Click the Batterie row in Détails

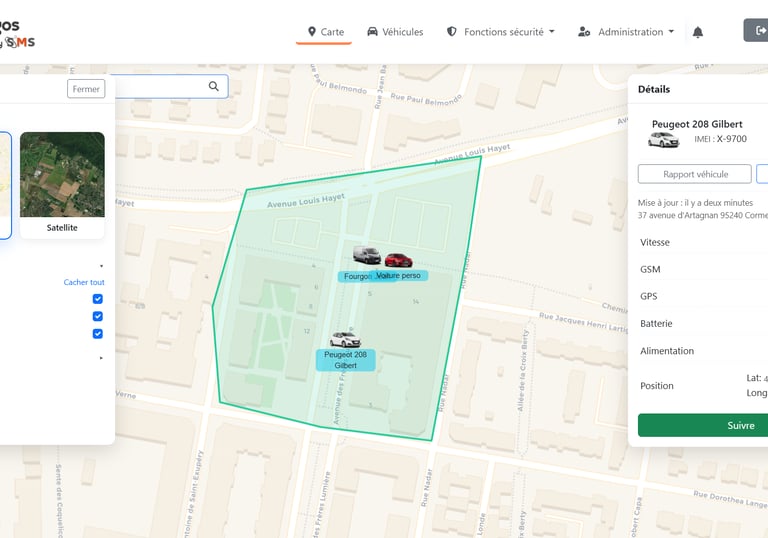click(x=703, y=323)
